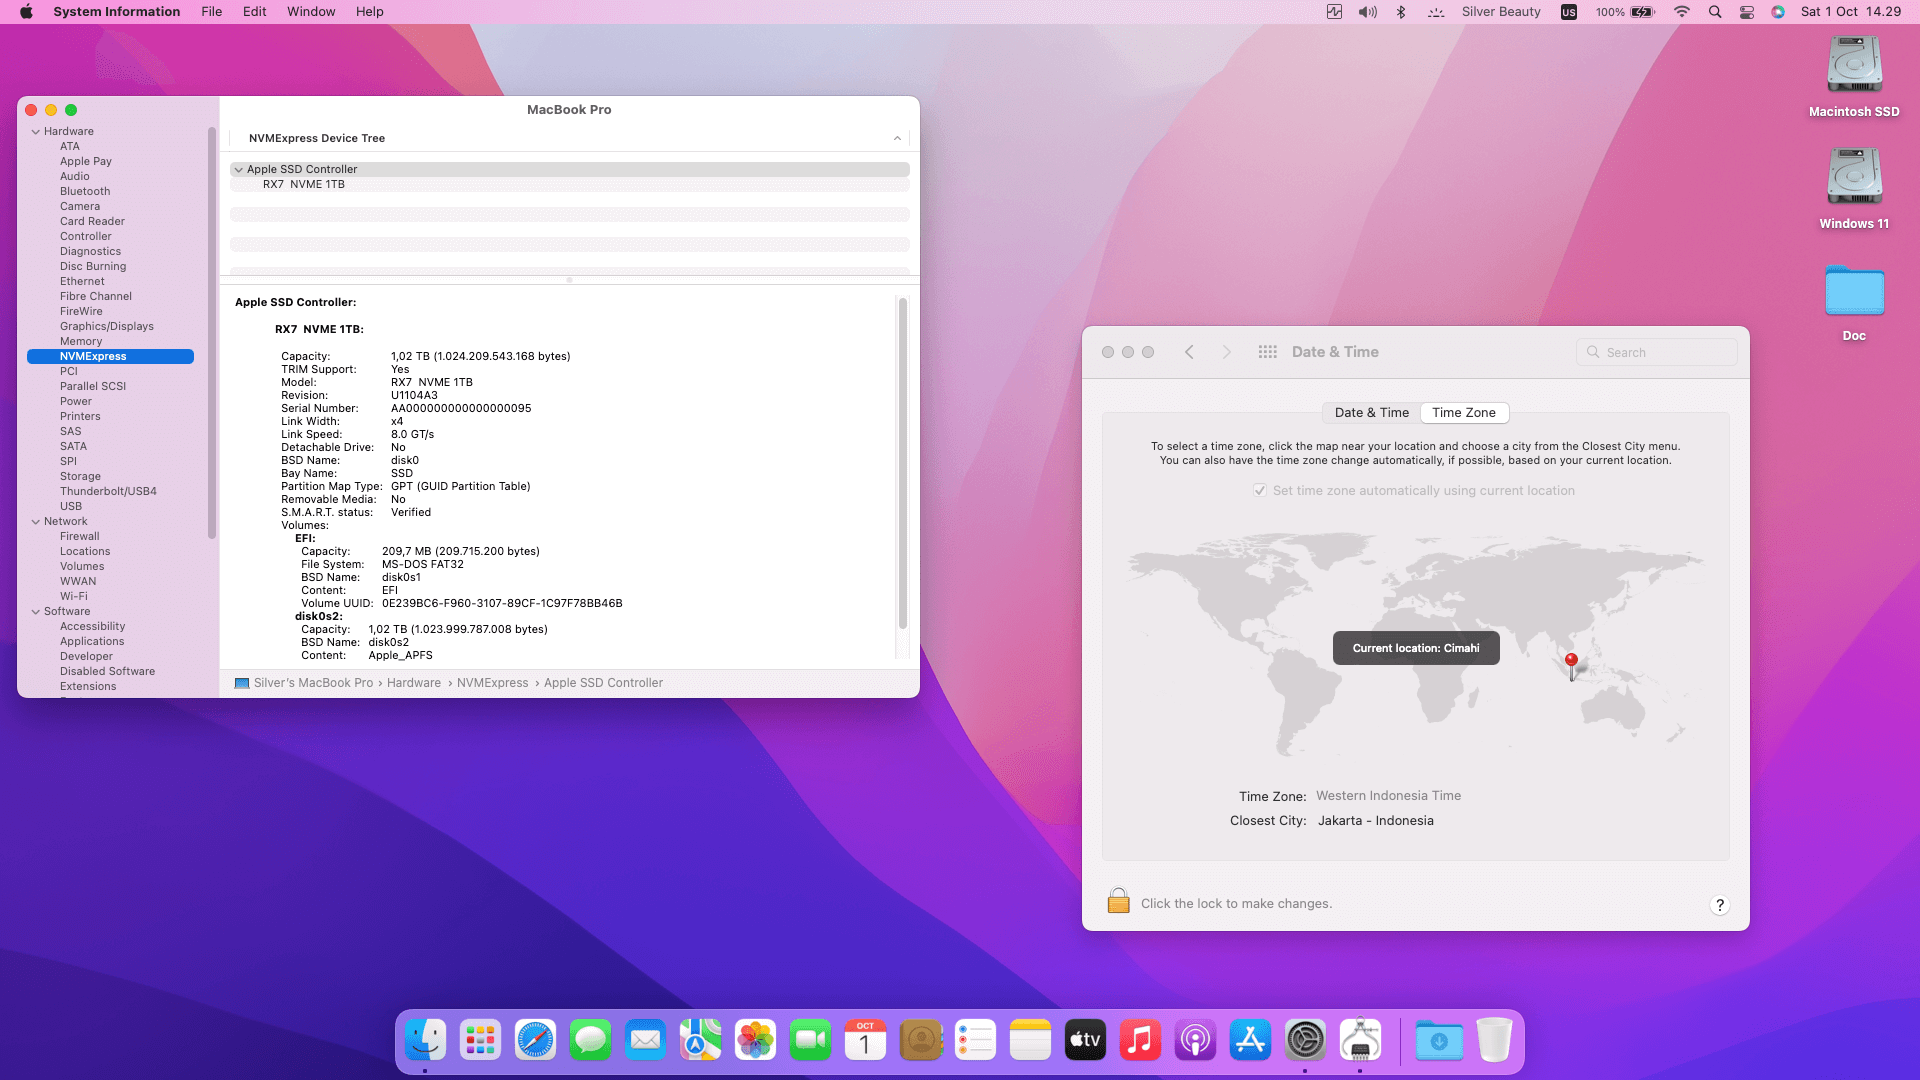Open Bluetooth status menu
The image size is (1920, 1080).
[1401, 12]
